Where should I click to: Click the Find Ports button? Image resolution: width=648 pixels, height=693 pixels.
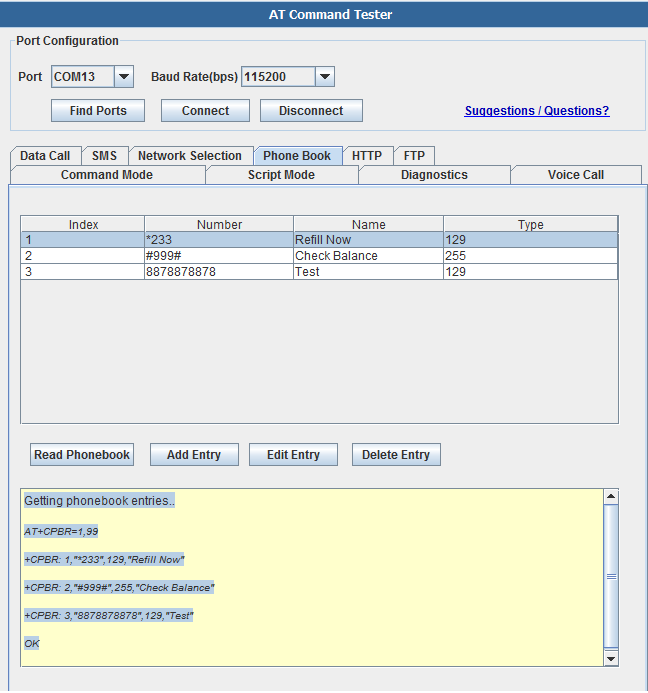point(98,110)
